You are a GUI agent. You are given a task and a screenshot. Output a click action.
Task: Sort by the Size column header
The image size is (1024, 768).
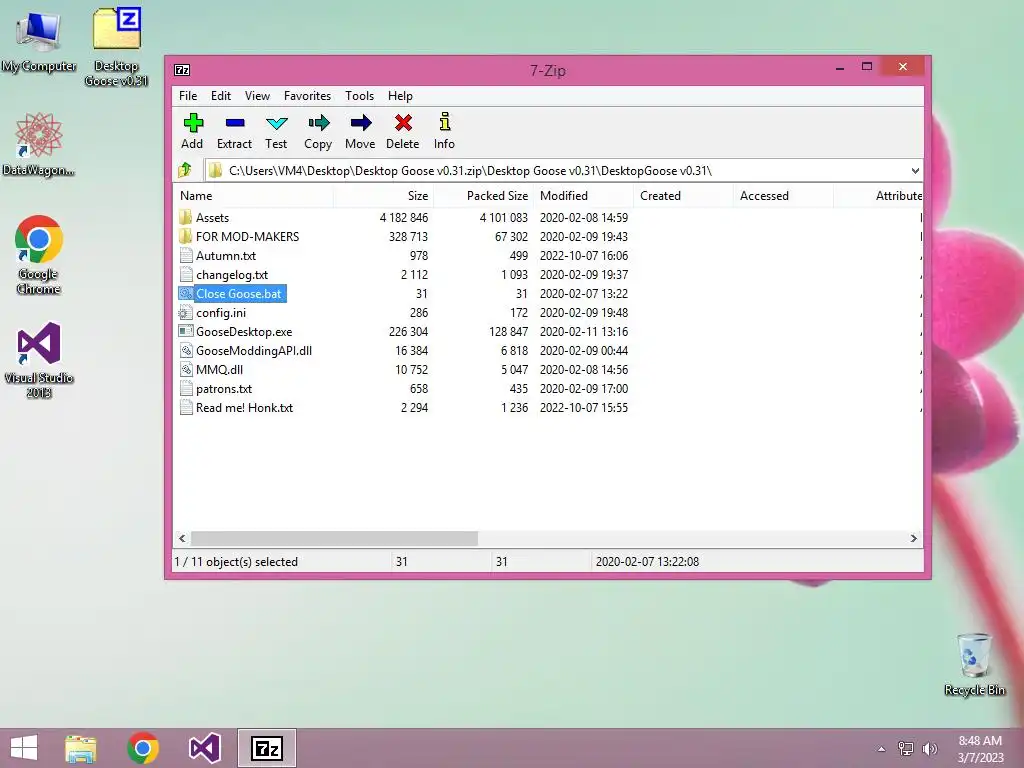pyautogui.click(x=383, y=196)
